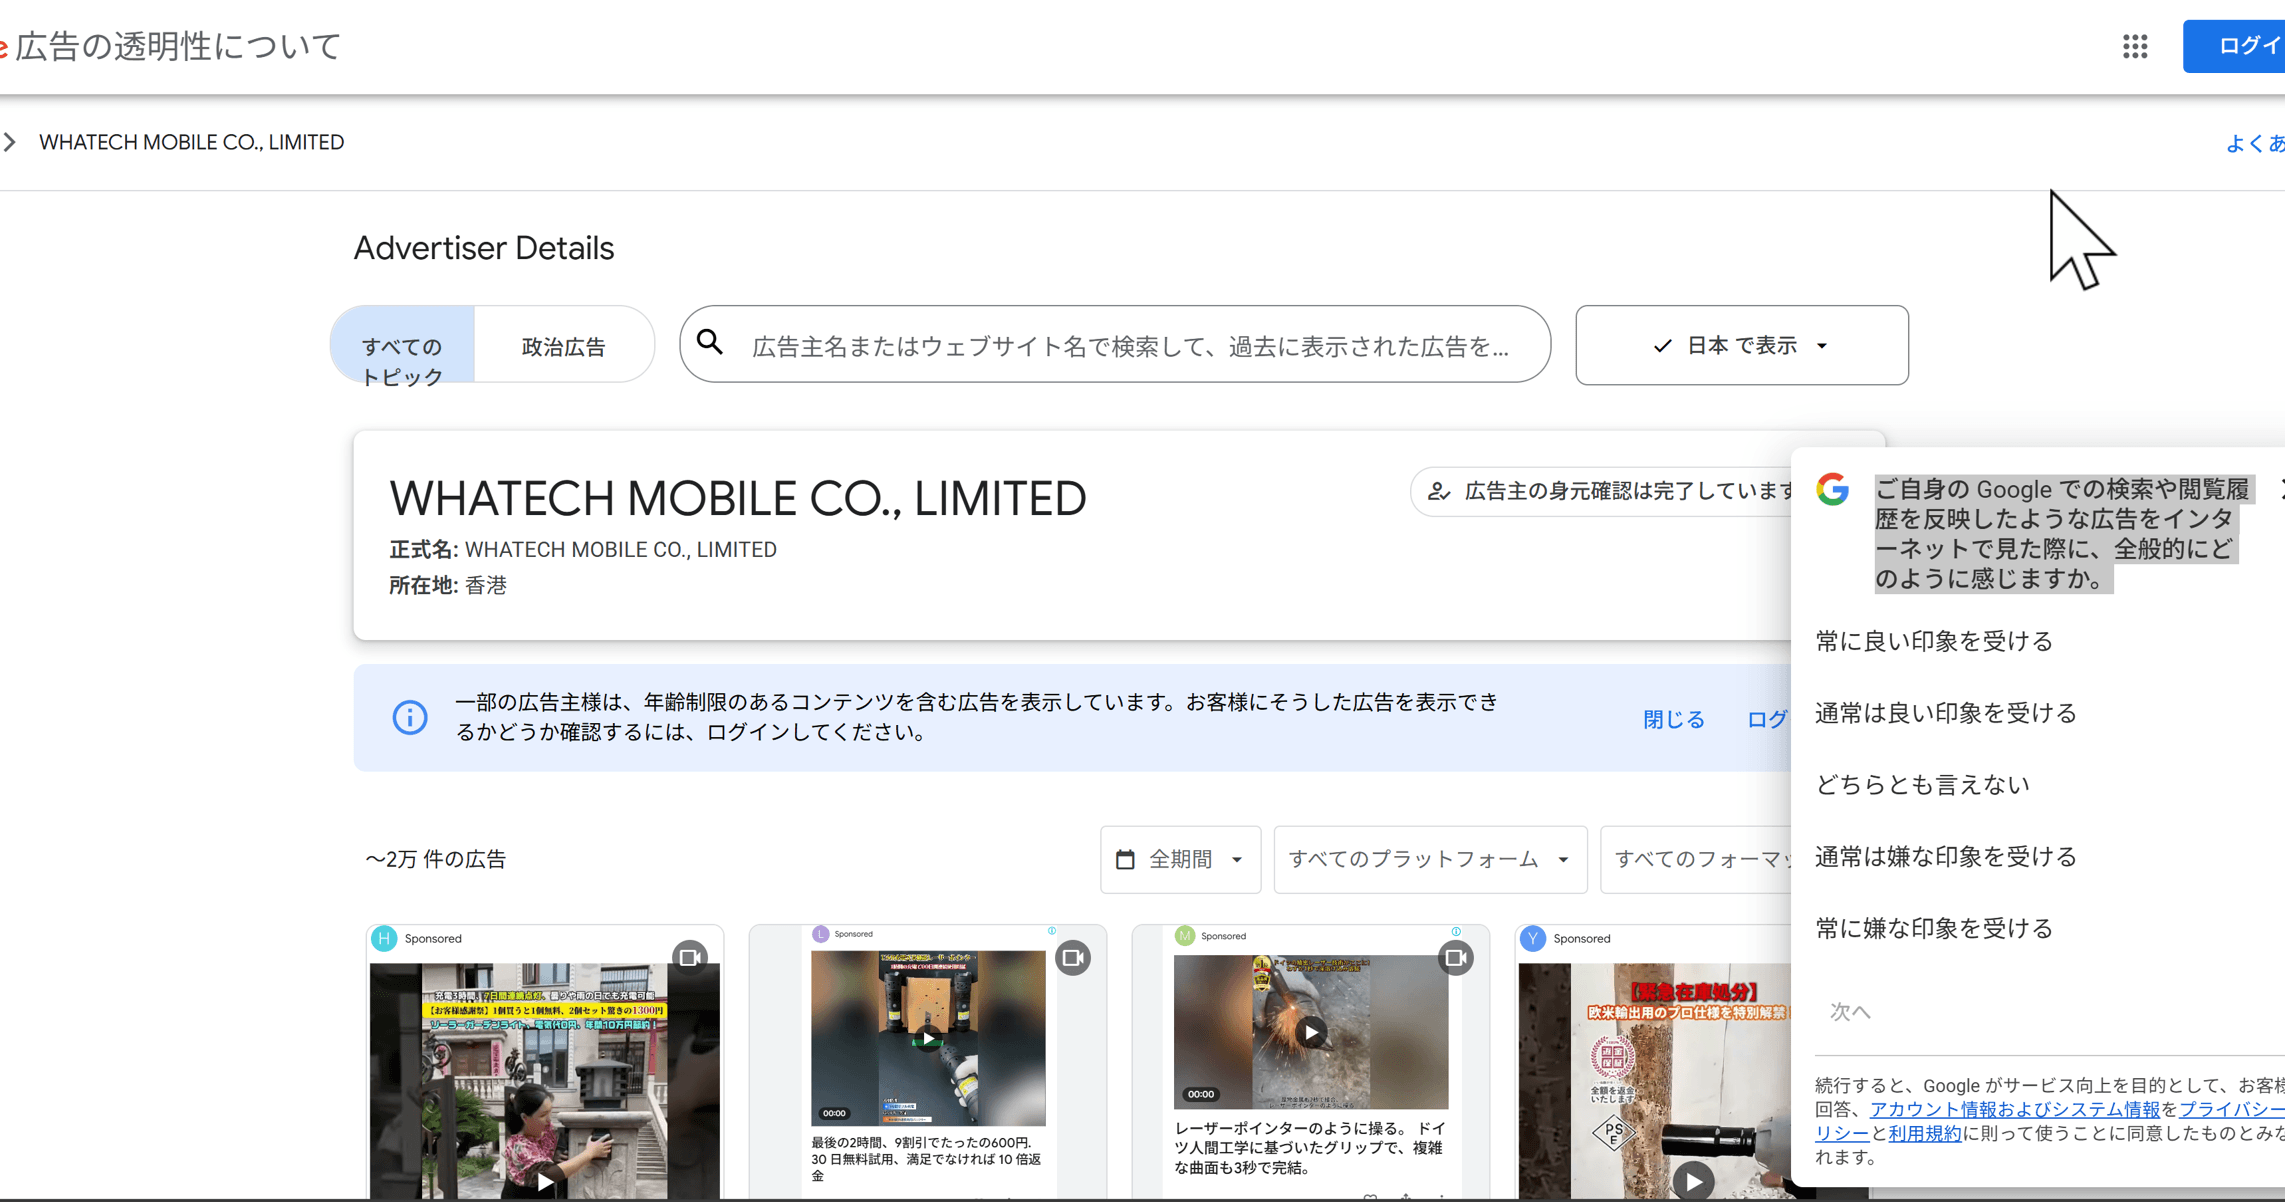Play the laser pointer ad video
Image resolution: width=2285 pixels, height=1202 pixels.
pos(1311,1032)
